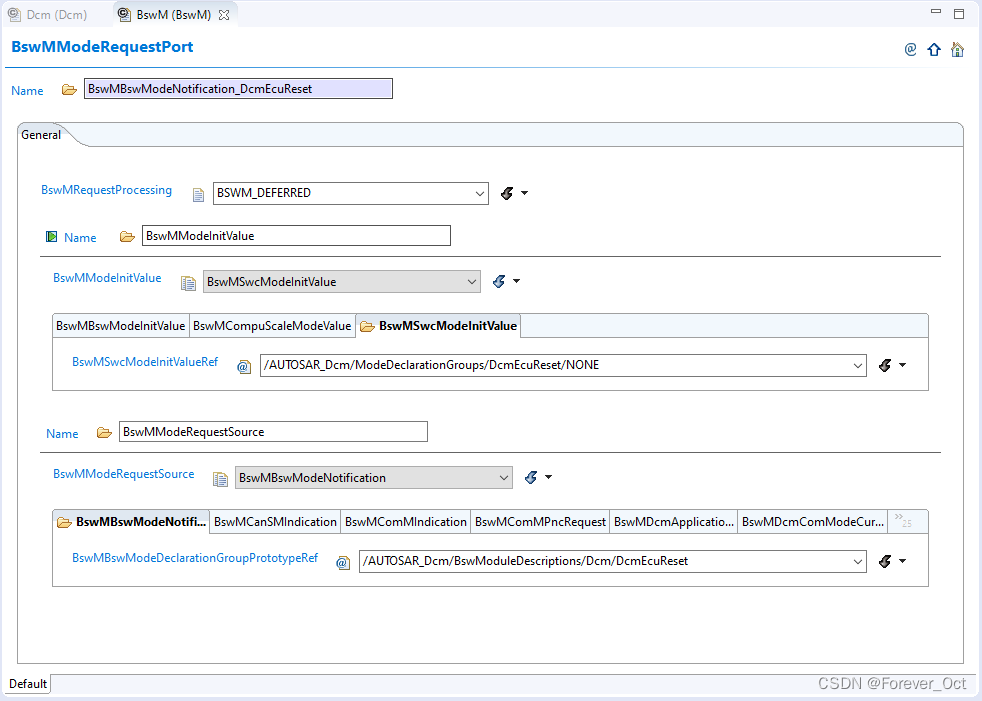Expand arrow menu beside Dcm/DcmEcuReset action icon
Image resolution: width=982 pixels, height=701 pixels.
902,561
